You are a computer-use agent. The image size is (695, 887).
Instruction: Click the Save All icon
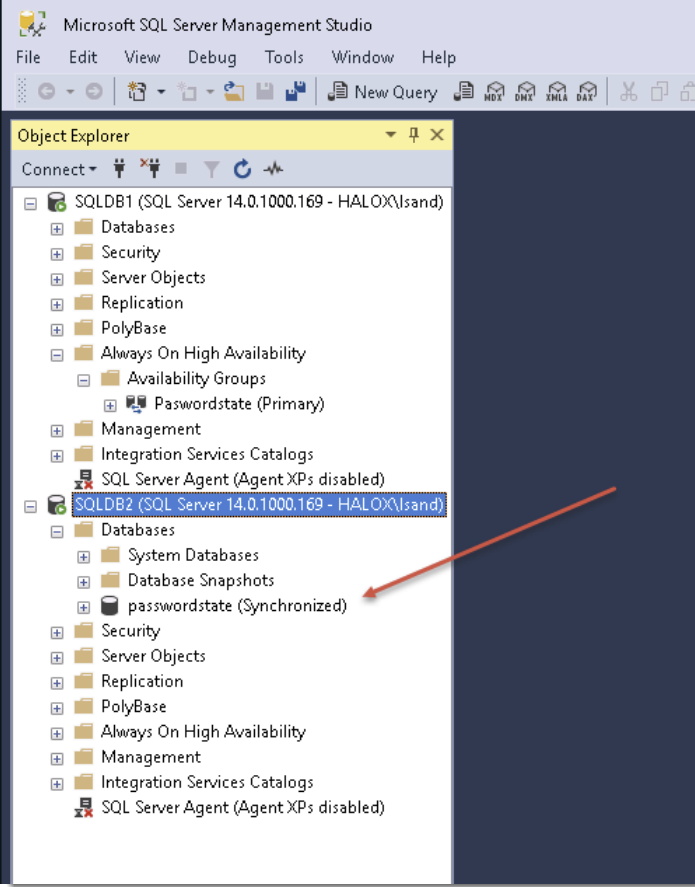[x=296, y=92]
